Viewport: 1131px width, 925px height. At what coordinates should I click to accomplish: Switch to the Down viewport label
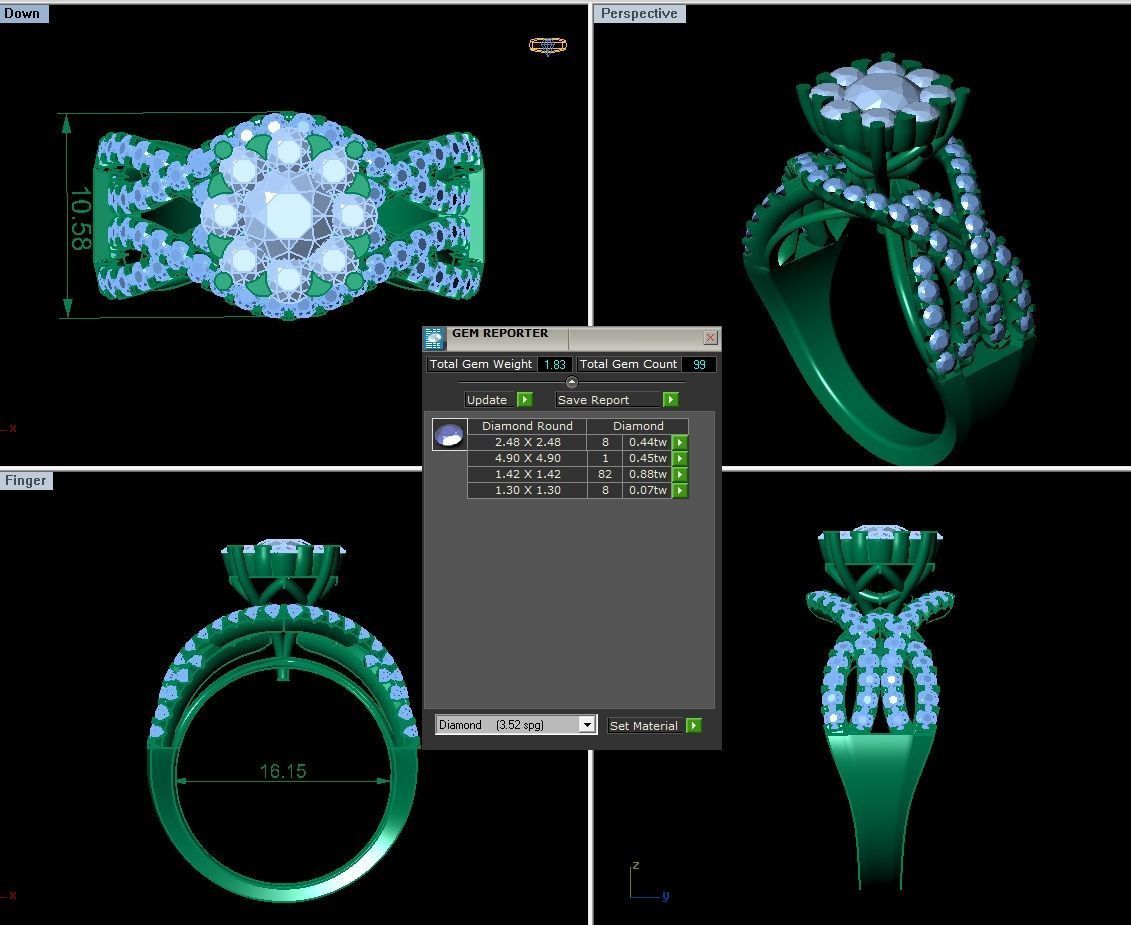[22, 13]
